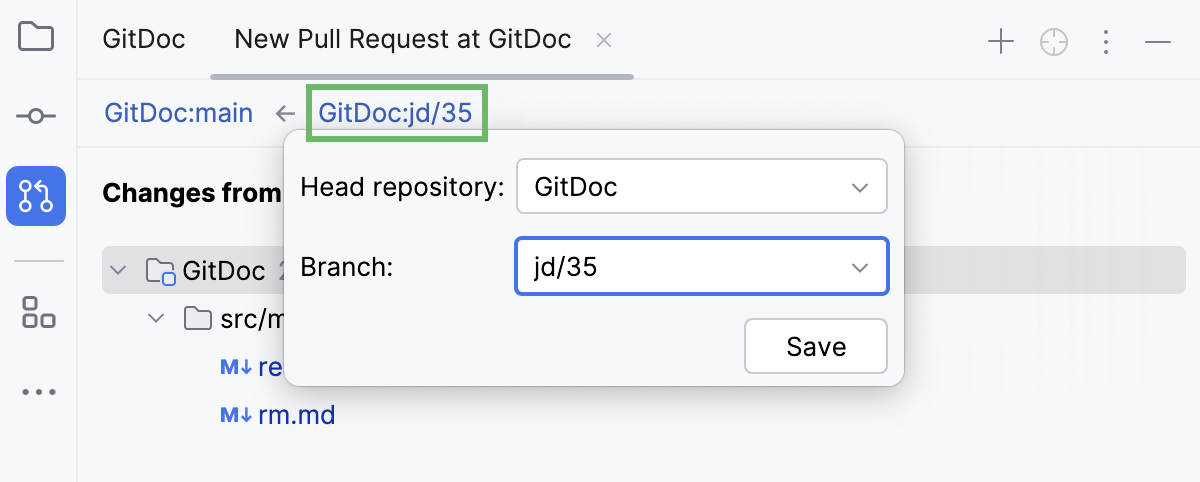The image size is (1200, 482).
Task: Open the Commit tool window
Action: [36, 117]
